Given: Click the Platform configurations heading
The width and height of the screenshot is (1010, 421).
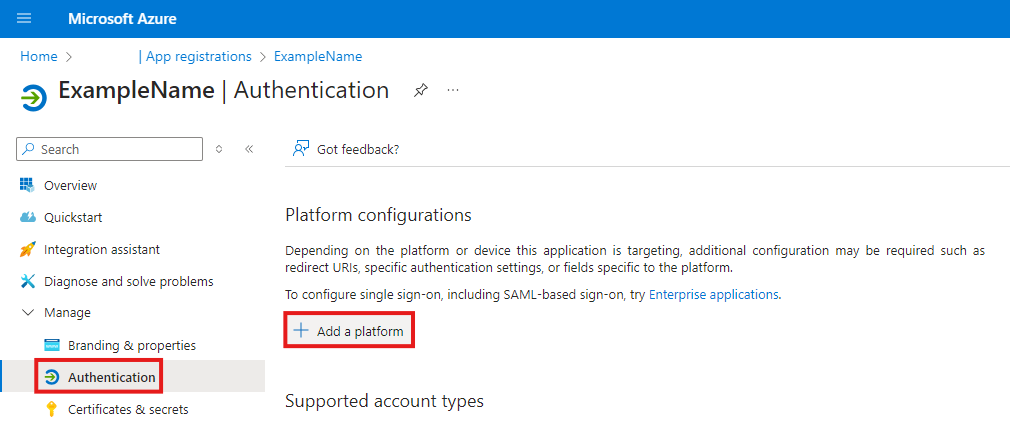Looking at the screenshot, I should click(378, 215).
